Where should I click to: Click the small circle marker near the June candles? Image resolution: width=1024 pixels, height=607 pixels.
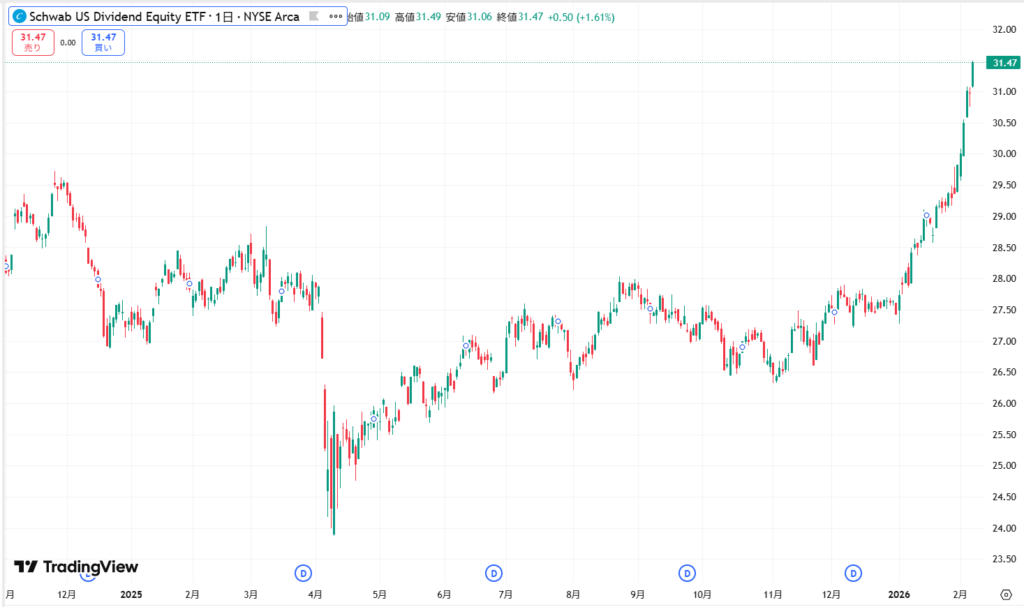pos(466,346)
